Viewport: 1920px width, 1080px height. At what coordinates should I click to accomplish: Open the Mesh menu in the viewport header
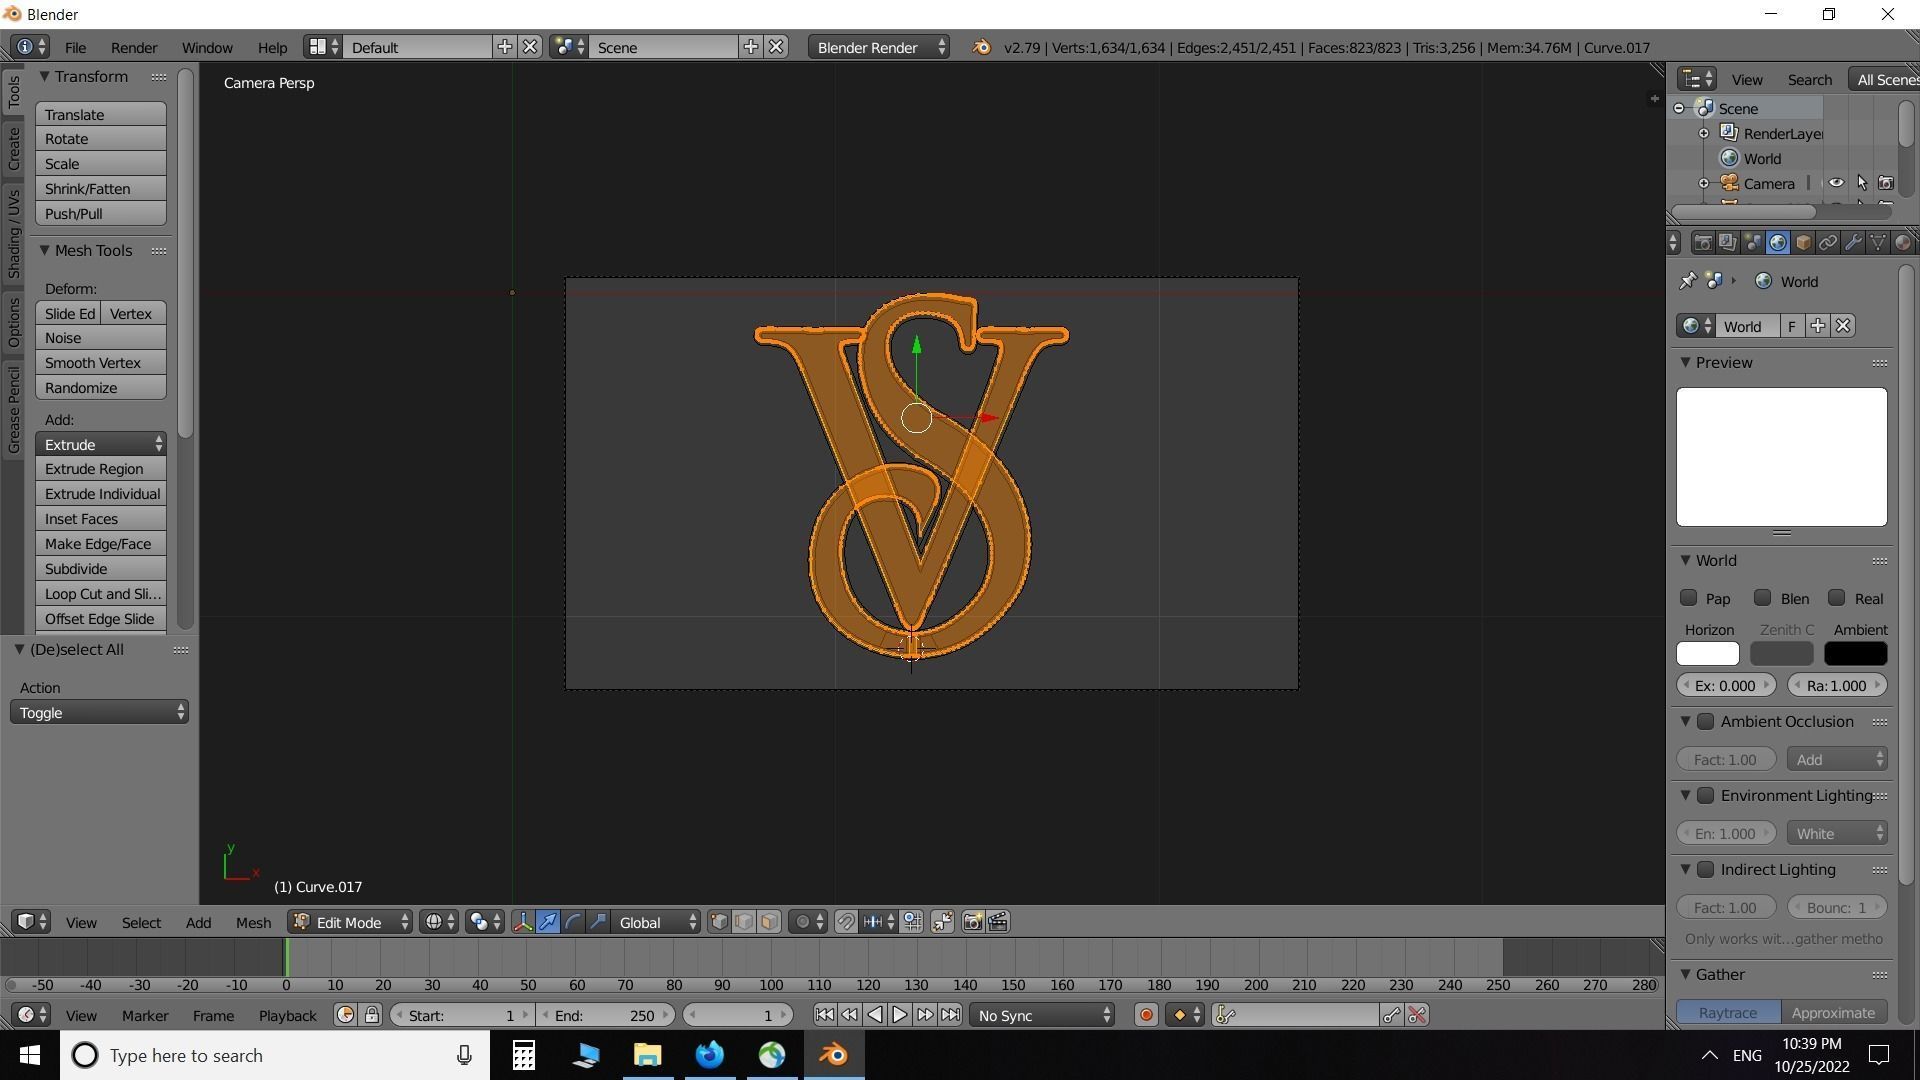(x=252, y=921)
